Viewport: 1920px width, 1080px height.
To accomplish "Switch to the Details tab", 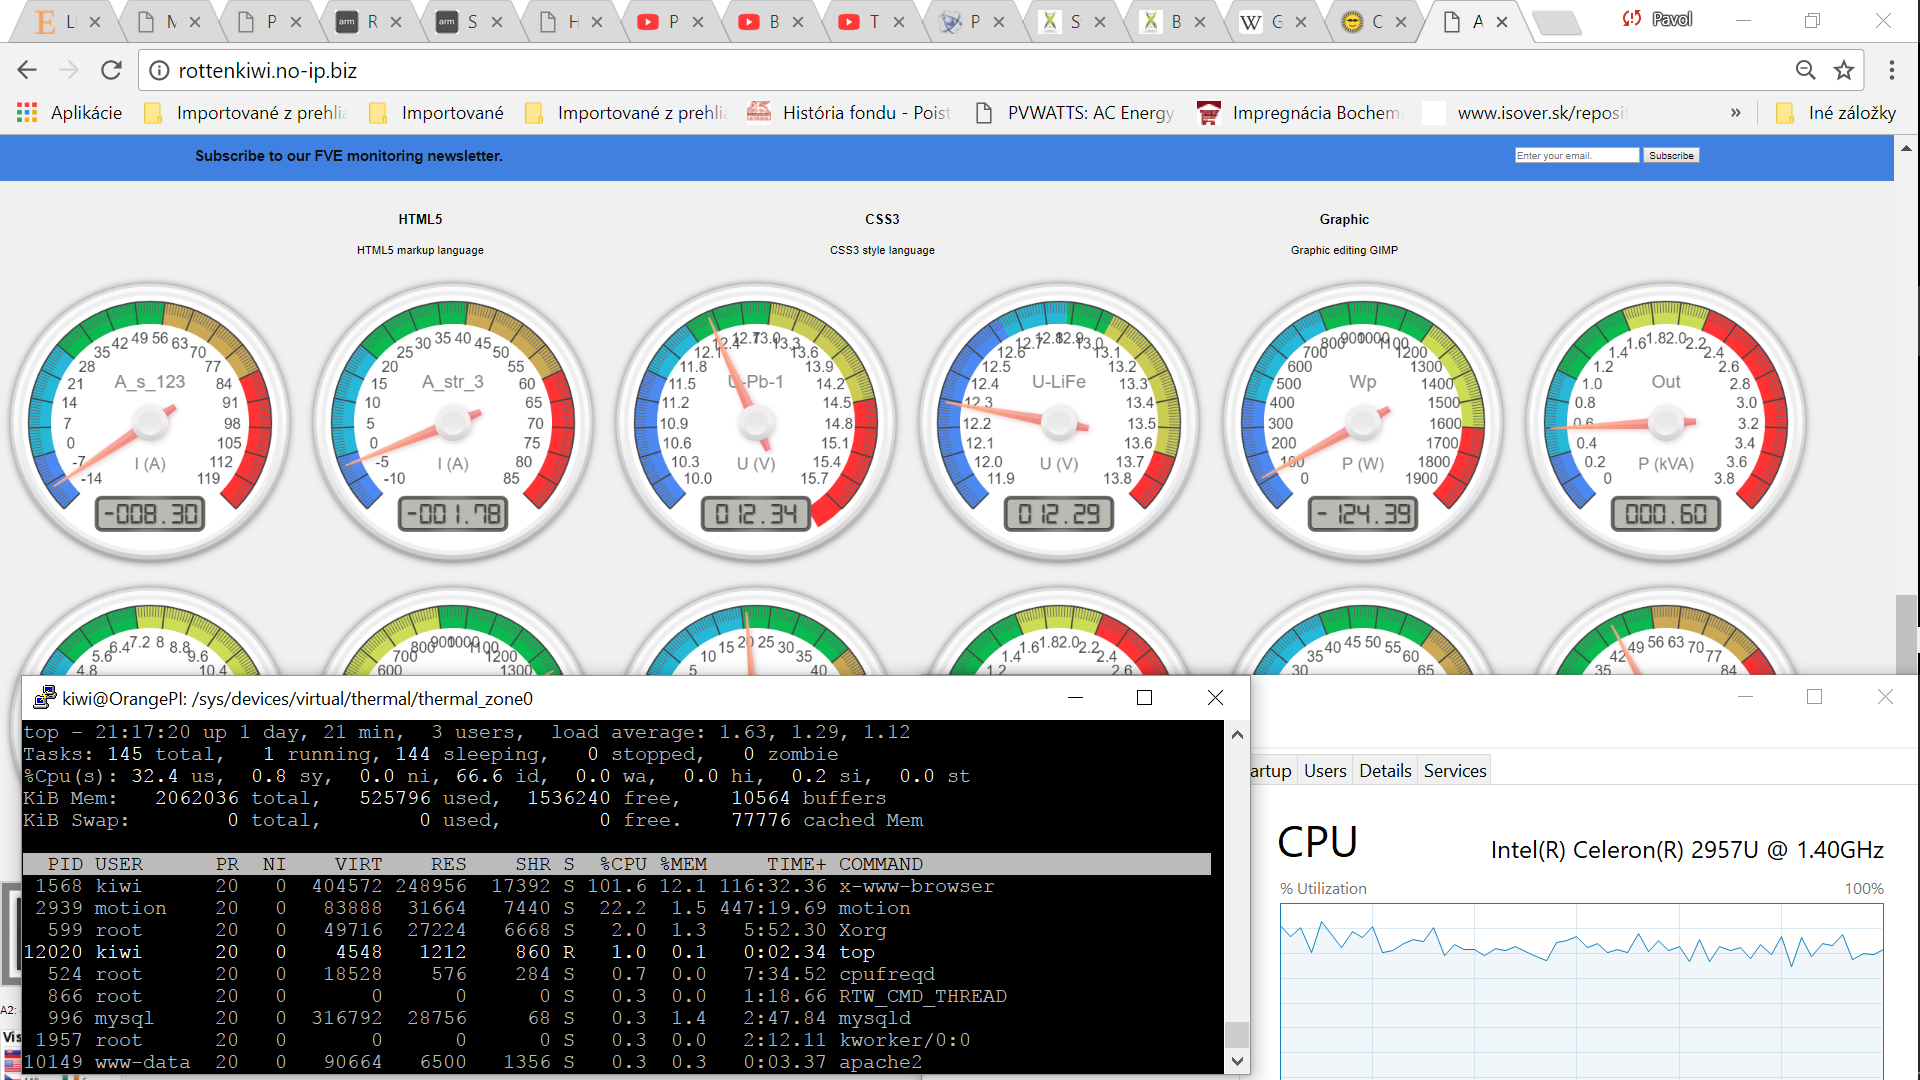I will [x=1385, y=771].
